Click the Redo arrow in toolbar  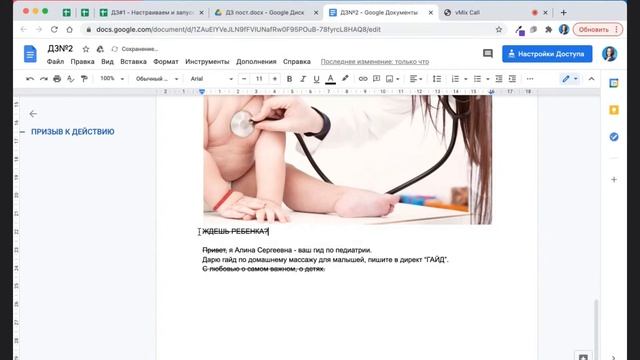43,79
